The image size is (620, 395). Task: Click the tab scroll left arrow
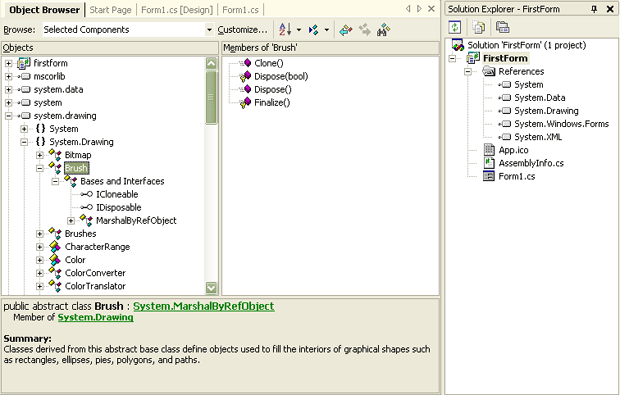tap(408, 9)
